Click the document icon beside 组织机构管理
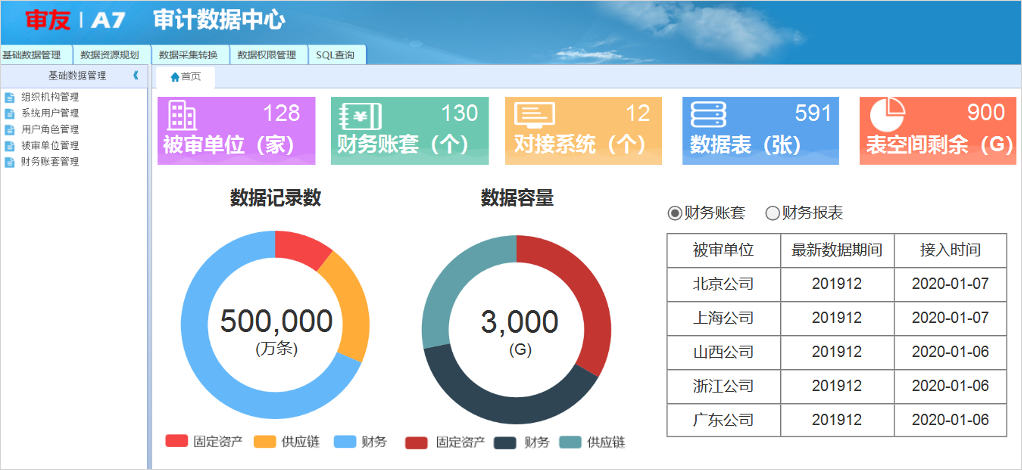Screen dimensions: 1022x470 (10, 98)
